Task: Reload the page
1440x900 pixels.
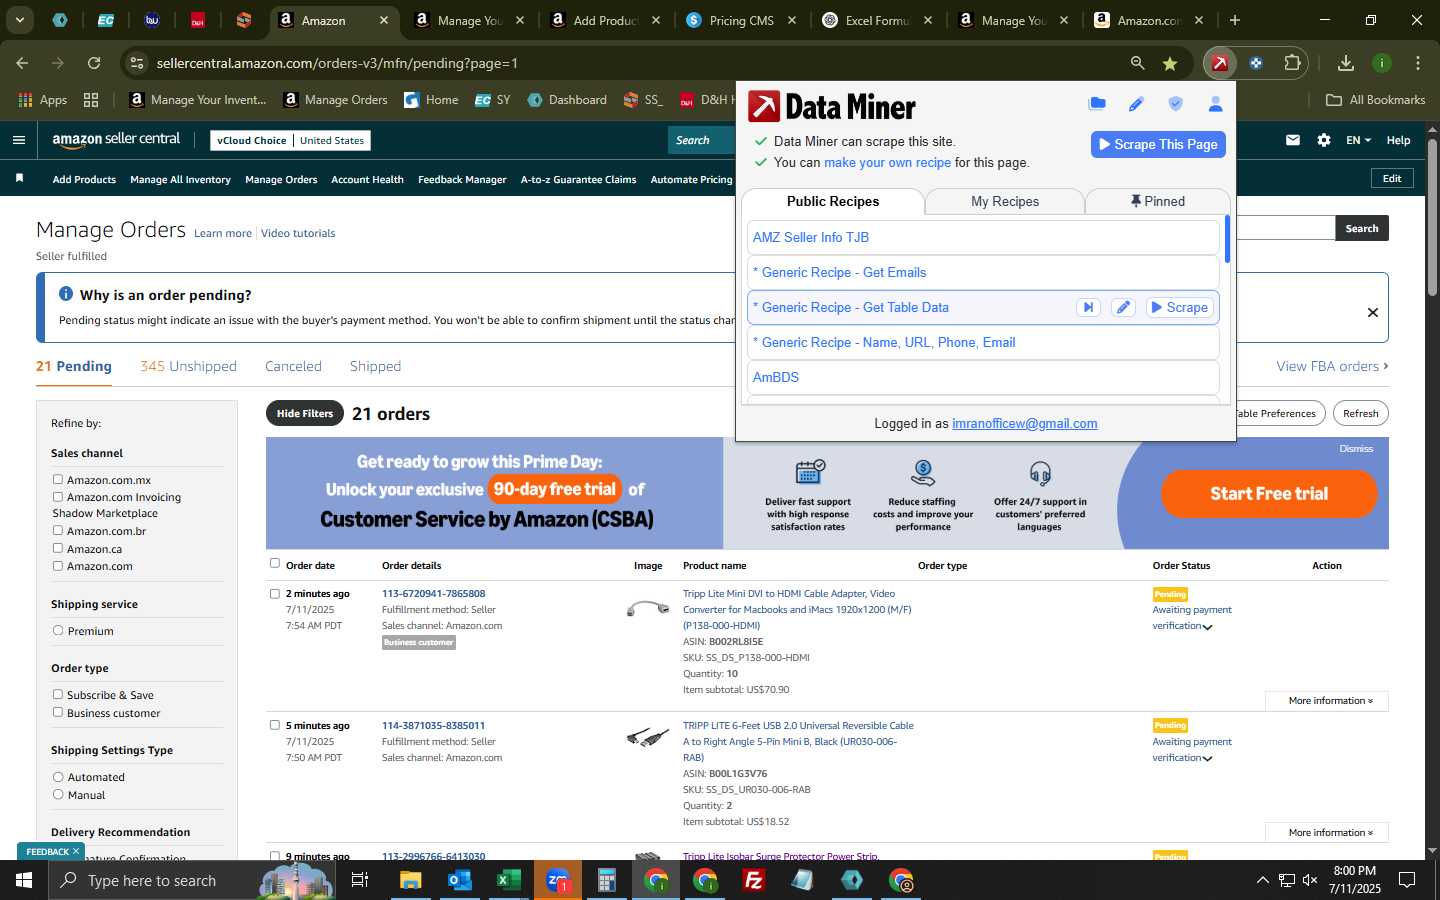Action: [94, 63]
